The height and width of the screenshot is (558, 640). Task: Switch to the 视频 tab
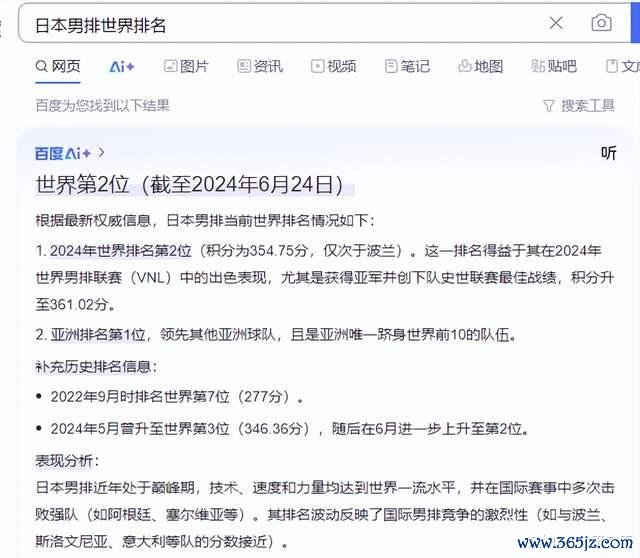pos(333,66)
